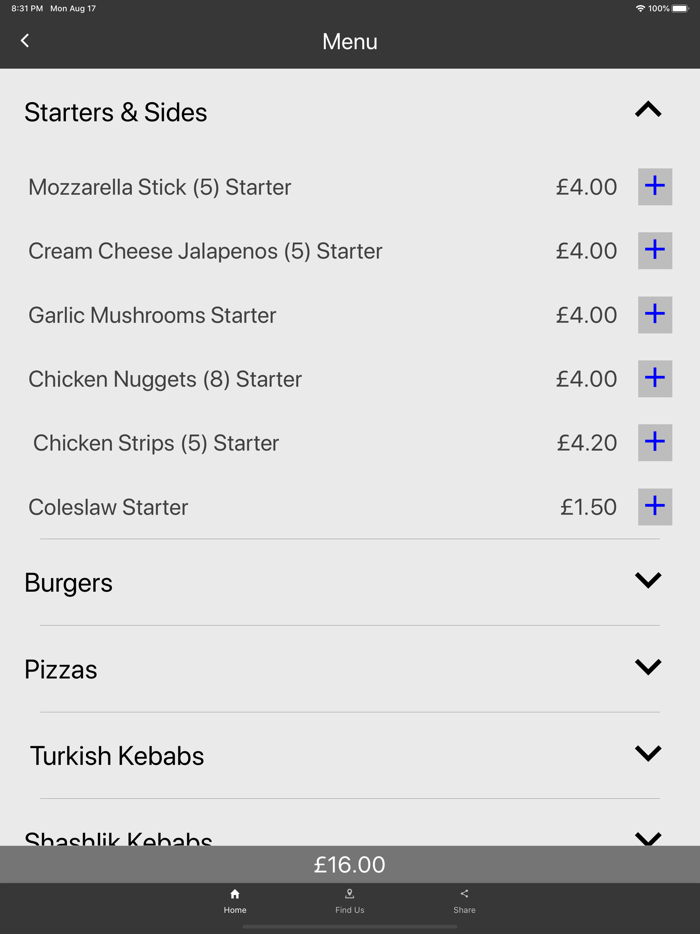Collapse the Starters & Sides section
This screenshot has width=700, height=934.
pyautogui.click(x=648, y=110)
